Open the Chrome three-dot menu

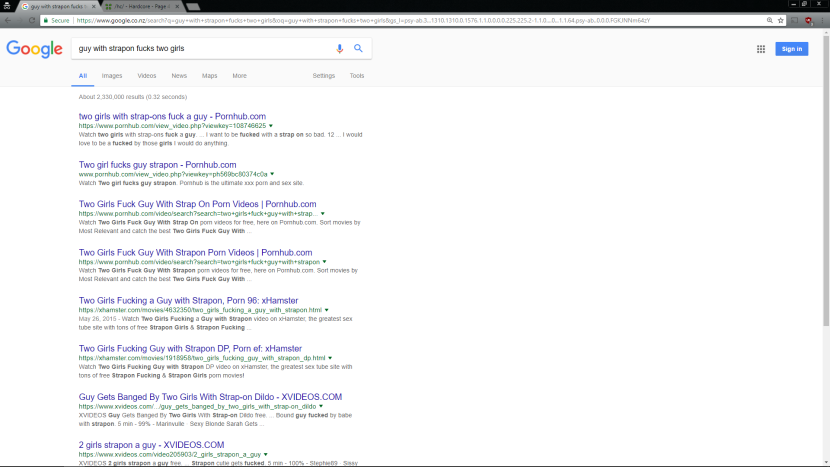[822, 19]
